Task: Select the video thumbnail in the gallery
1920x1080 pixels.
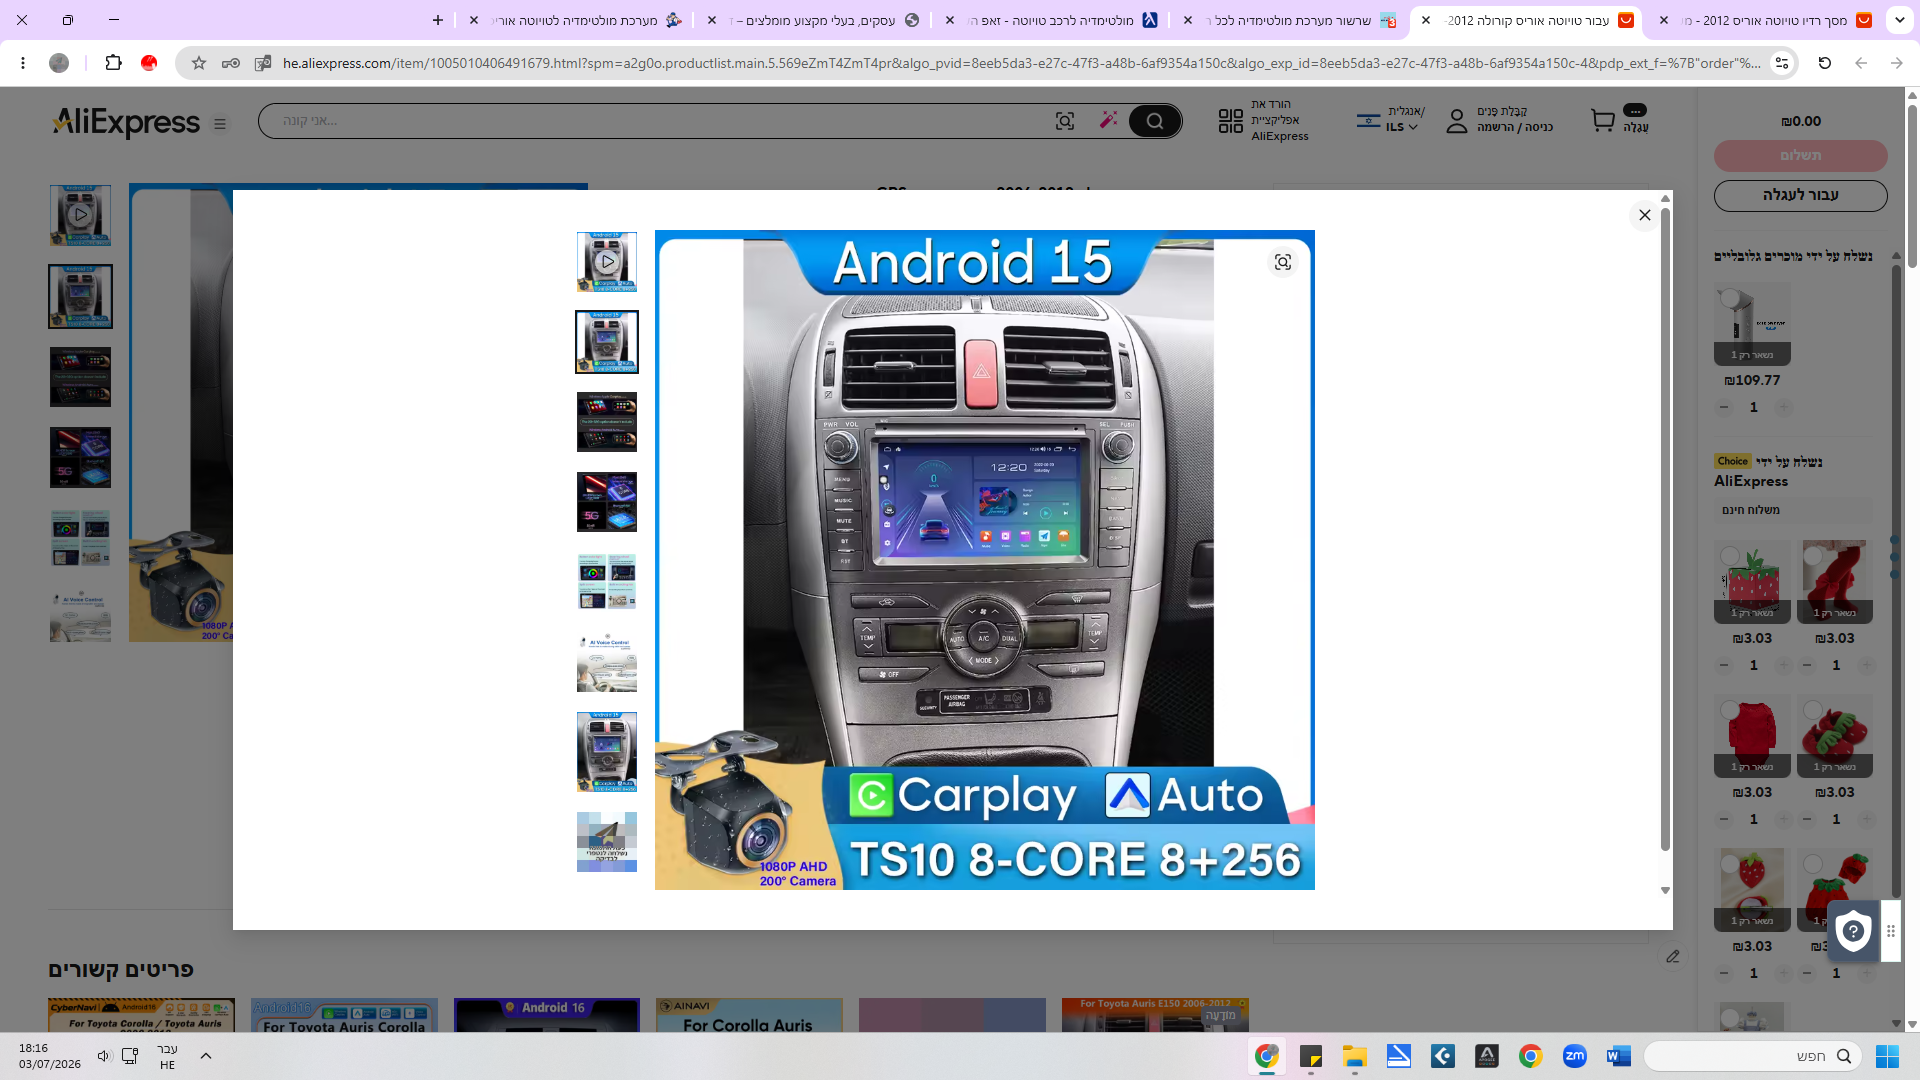Action: (607, 262)
